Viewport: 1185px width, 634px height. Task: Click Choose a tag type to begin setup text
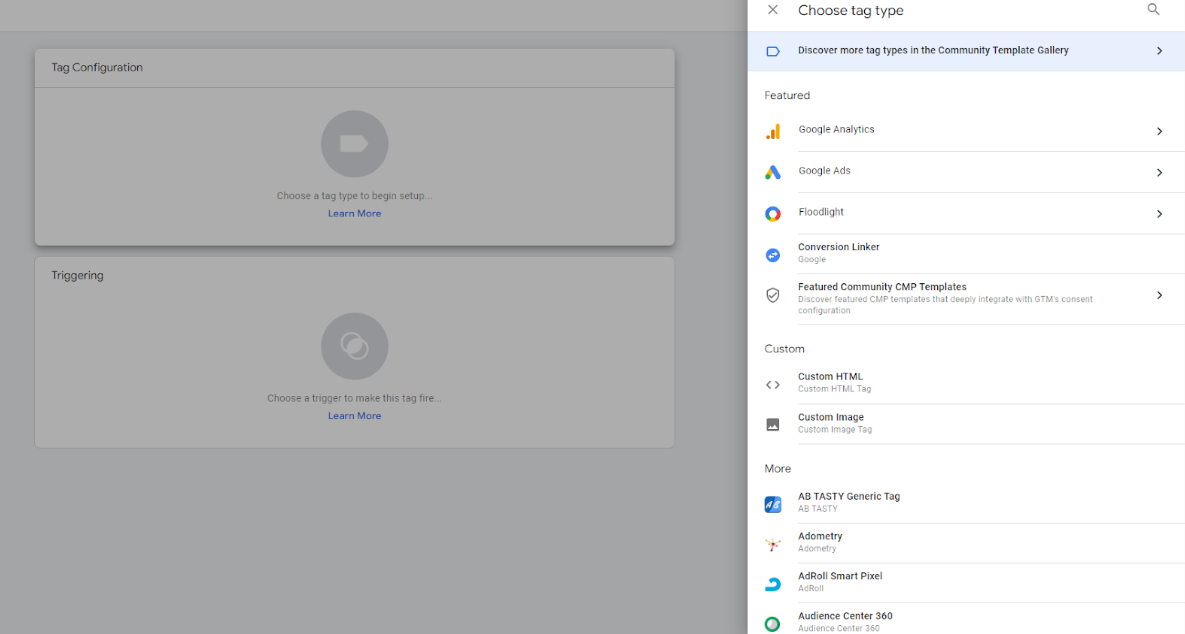click(354, 196)
